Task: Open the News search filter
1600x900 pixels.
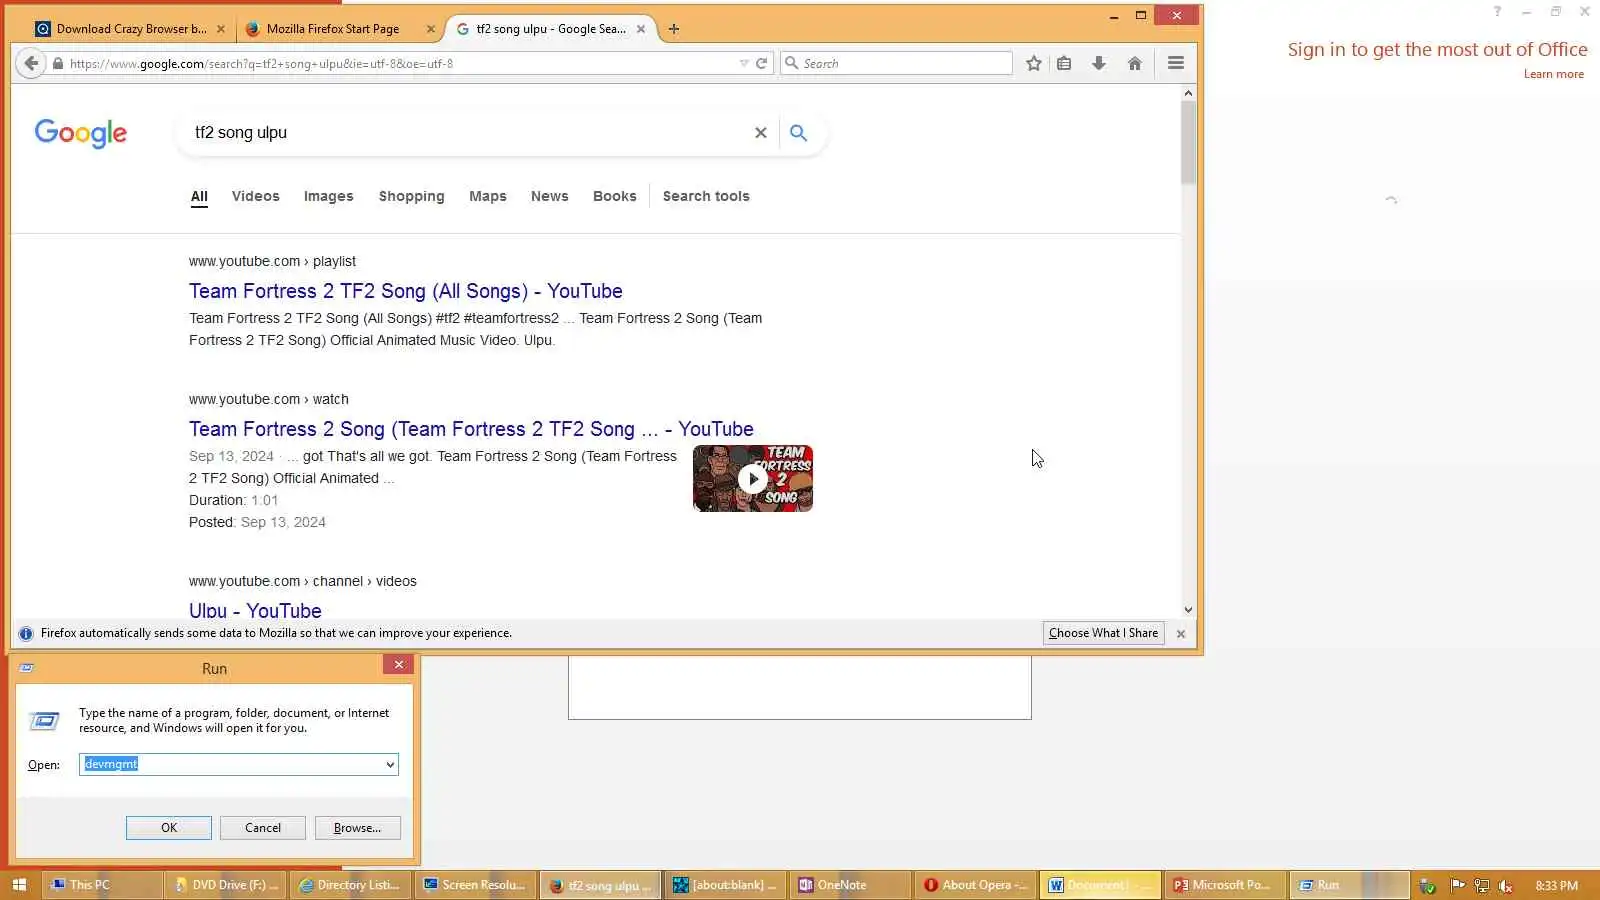Action: click(550, 196)
